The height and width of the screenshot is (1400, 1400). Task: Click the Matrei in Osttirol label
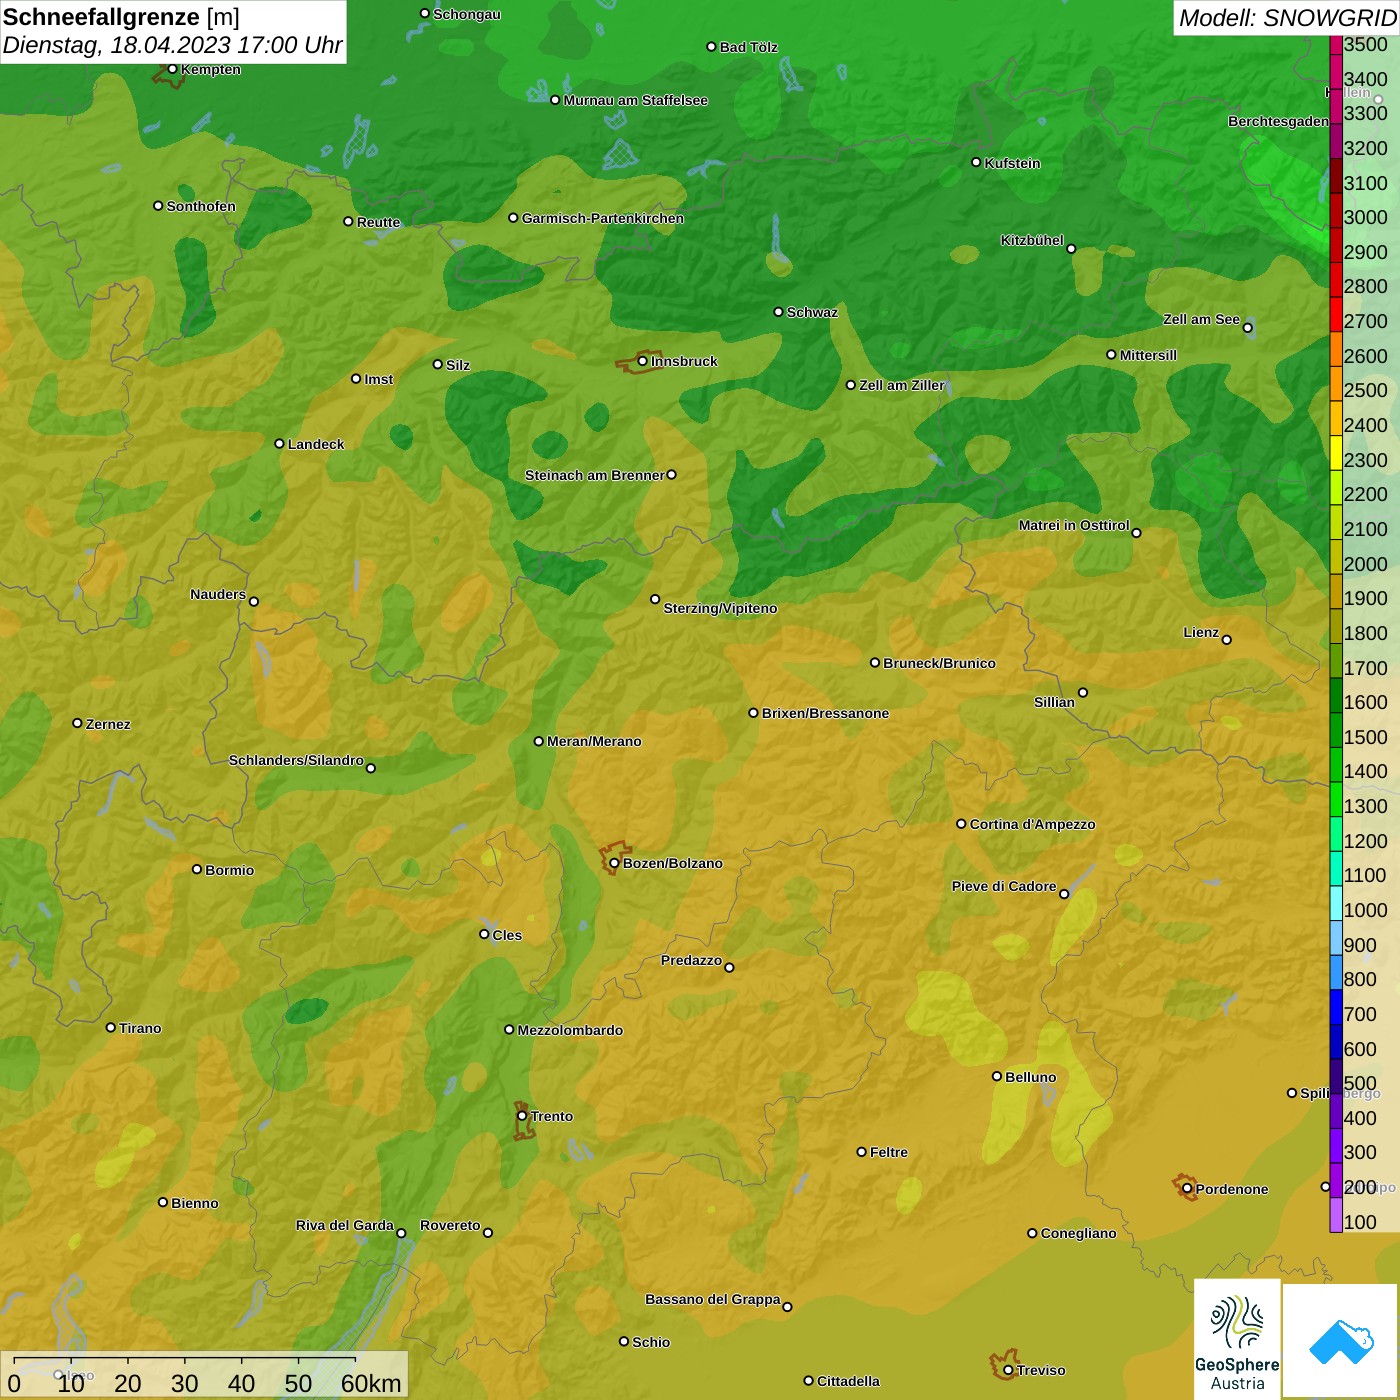(1074, 525)
